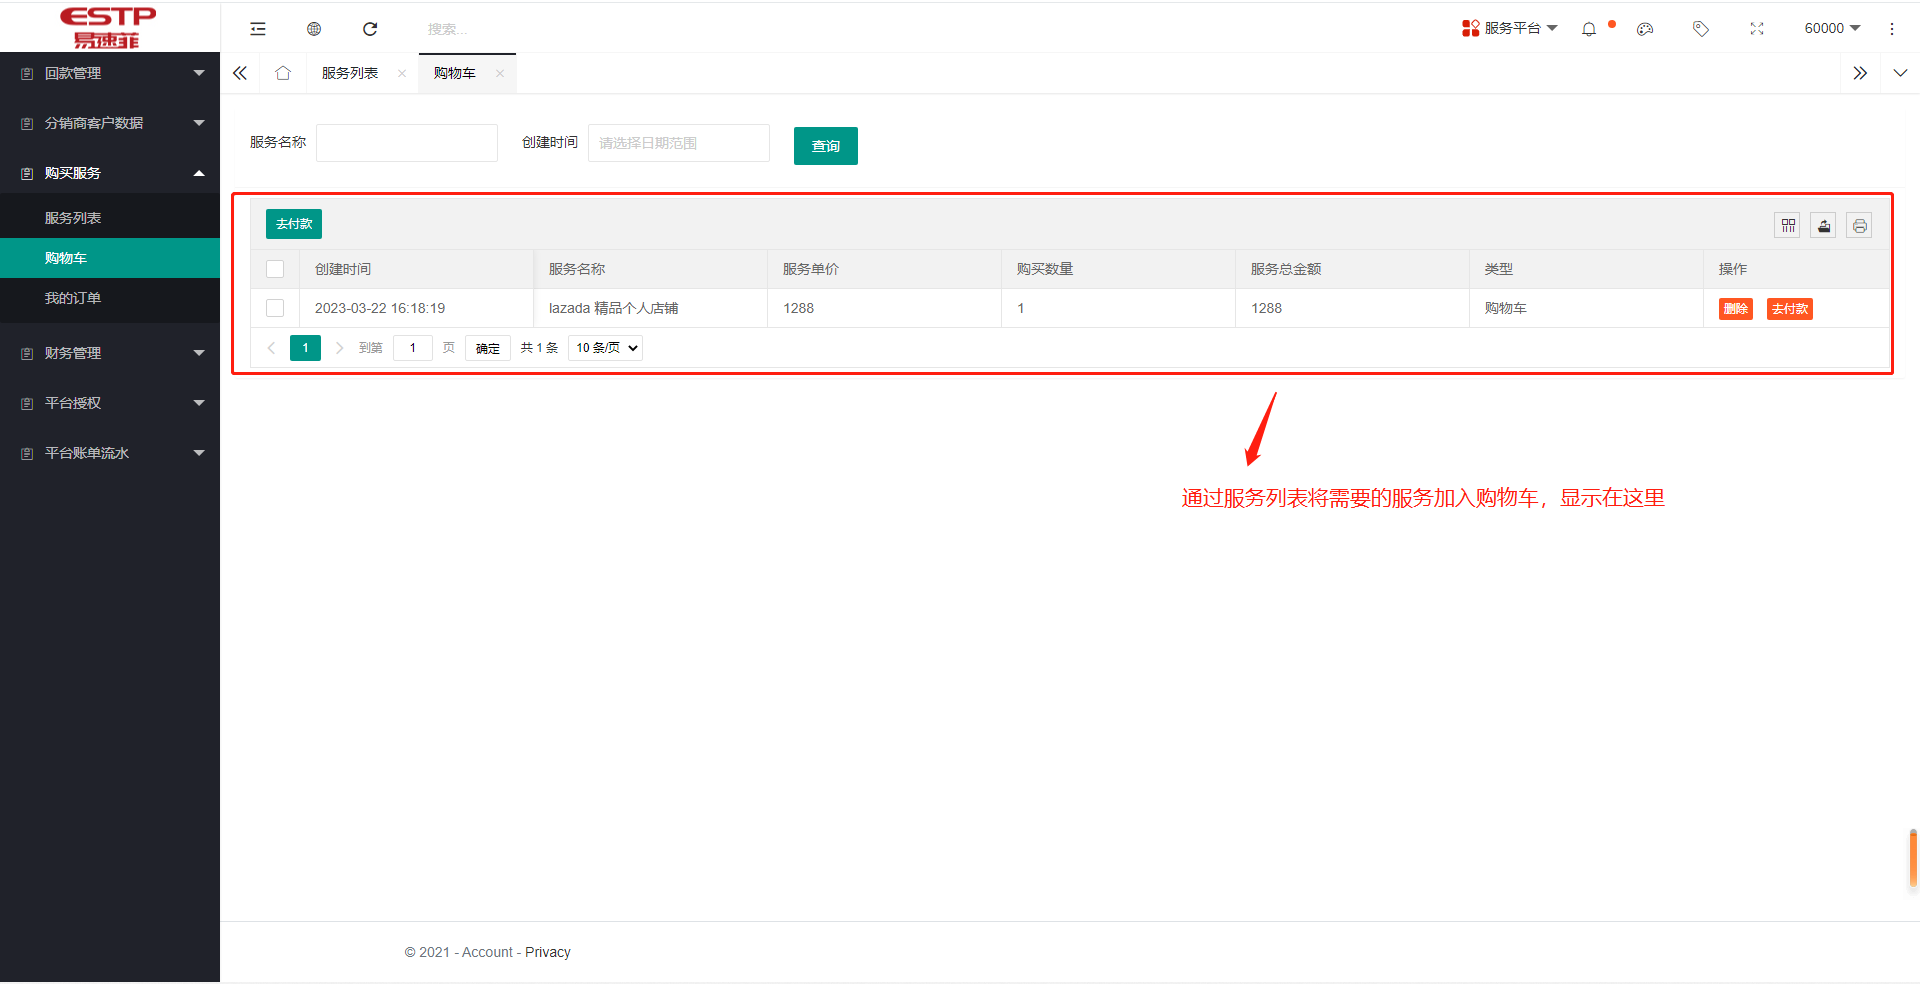Click the green 查询 button
Screen dimensions: 1920x984
point(825,146)
